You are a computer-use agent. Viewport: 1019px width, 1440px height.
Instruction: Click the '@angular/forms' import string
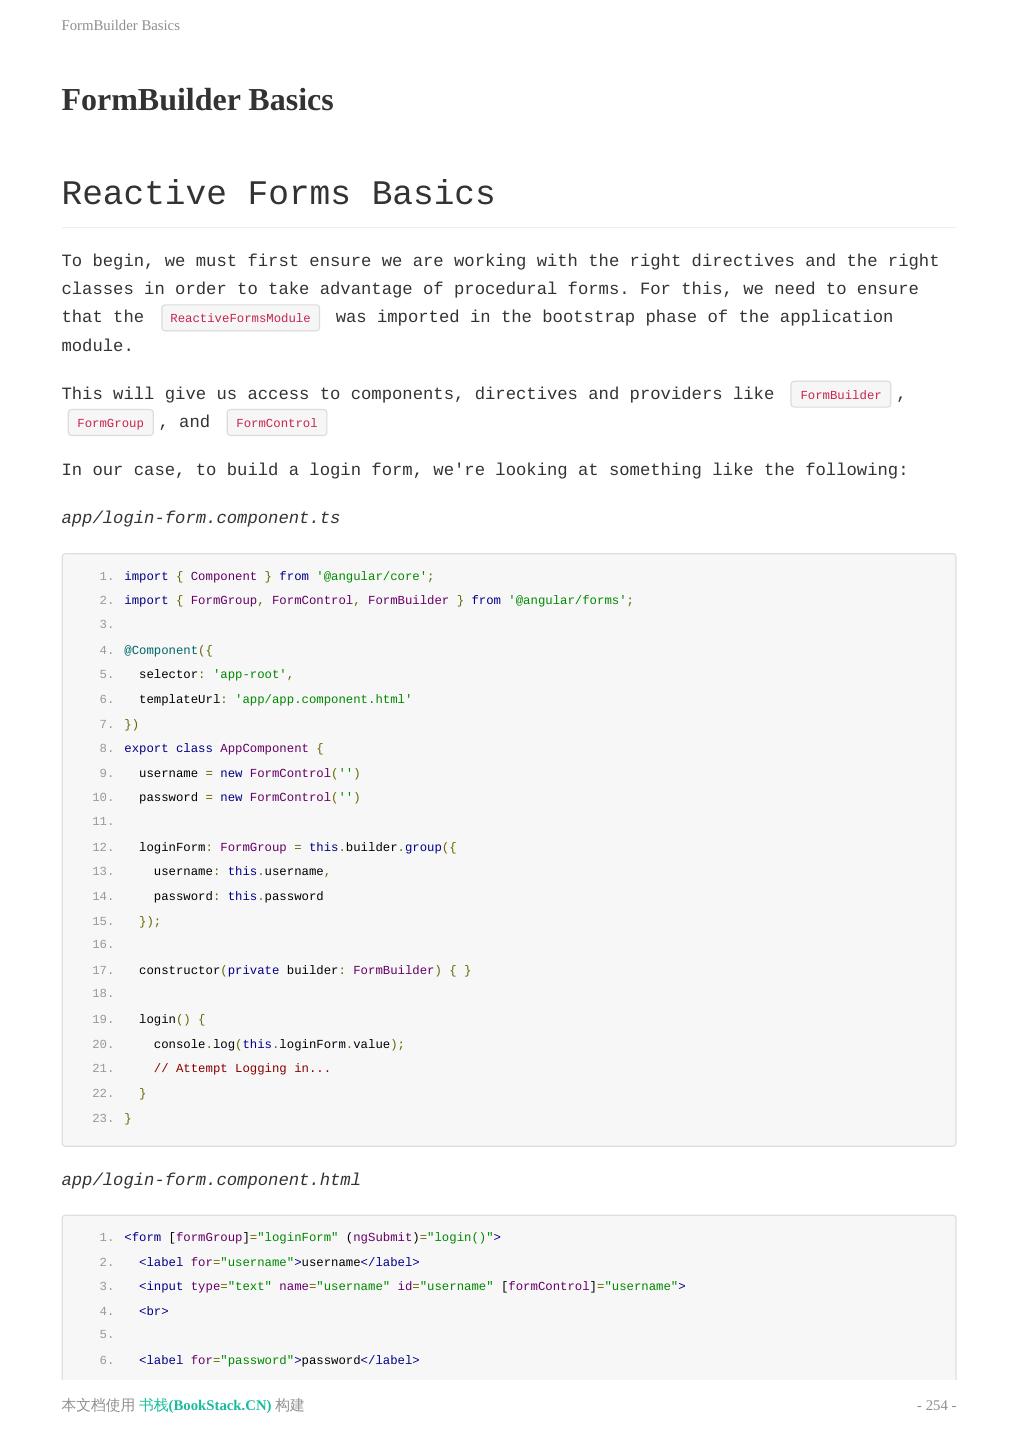pyautogui.click(x=567, y=600)
